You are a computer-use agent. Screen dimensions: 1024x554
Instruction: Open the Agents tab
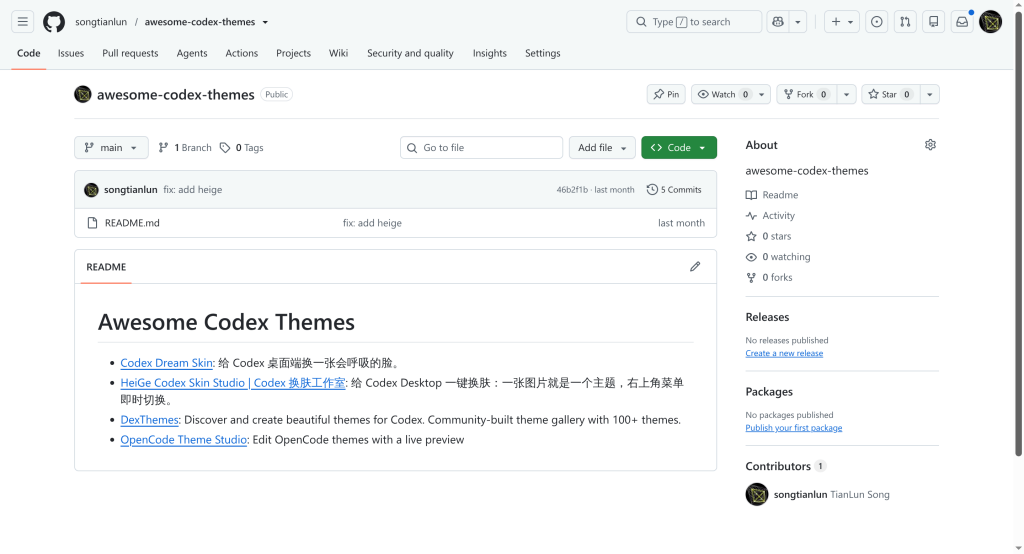[x=191, y=53]
